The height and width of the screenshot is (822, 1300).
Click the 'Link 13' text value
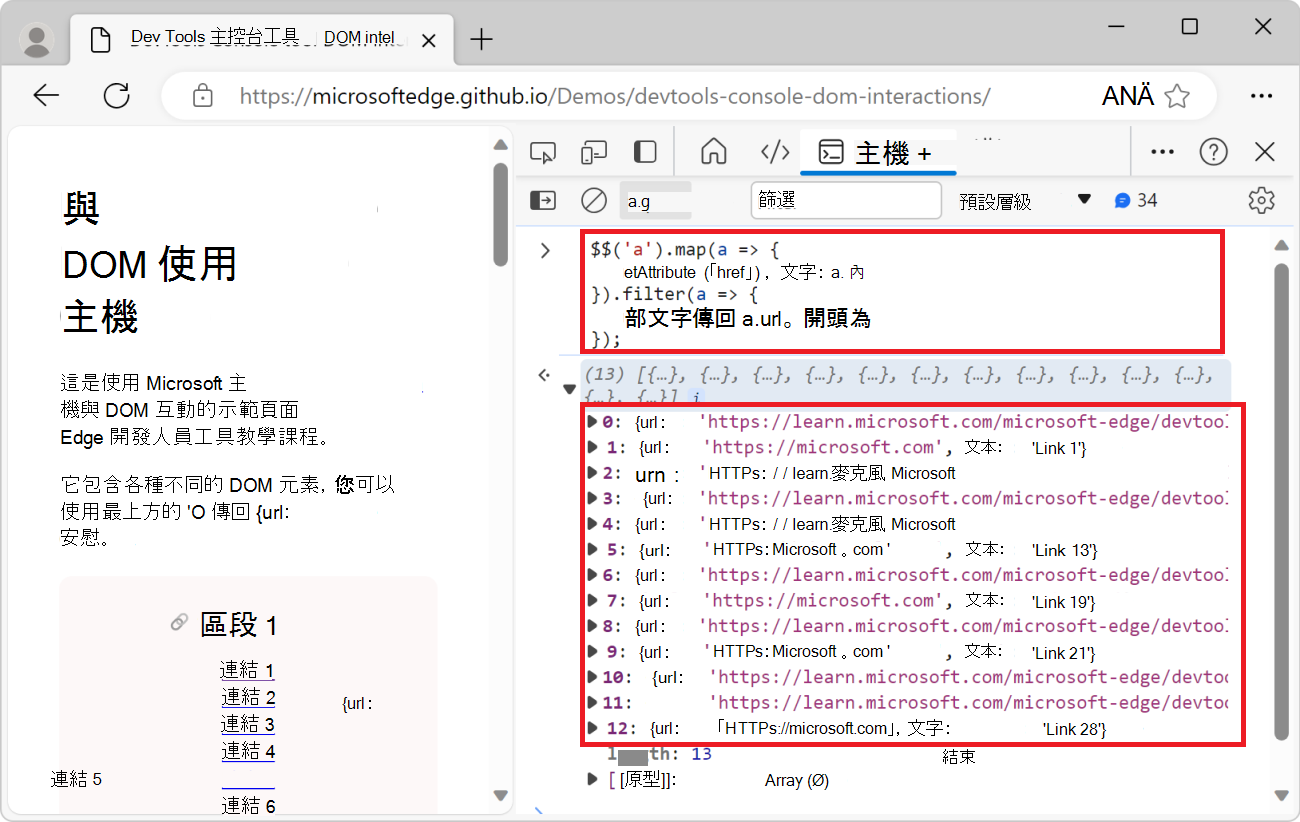tap(1065, 550)
